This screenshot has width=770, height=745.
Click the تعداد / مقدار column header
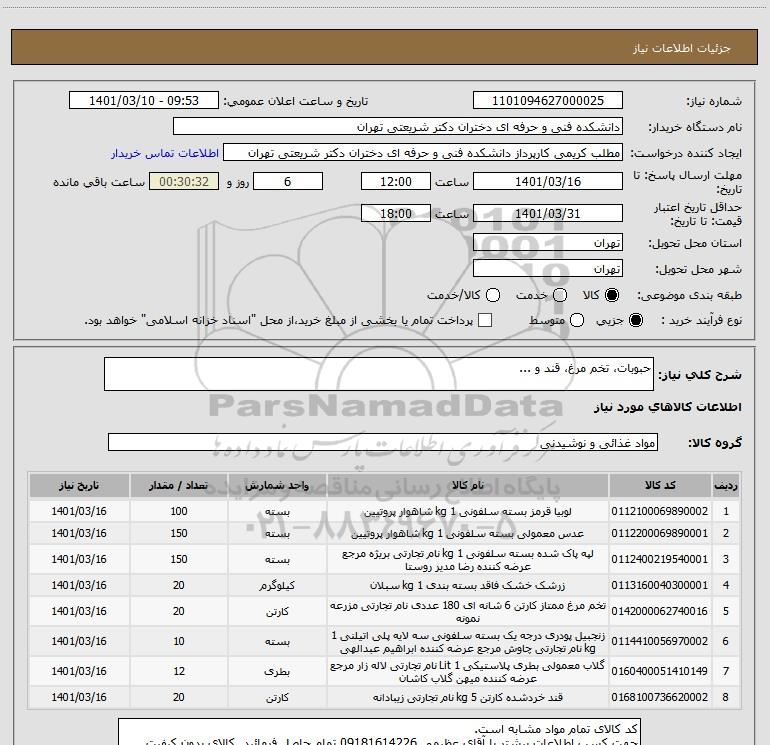pos(179,486)
